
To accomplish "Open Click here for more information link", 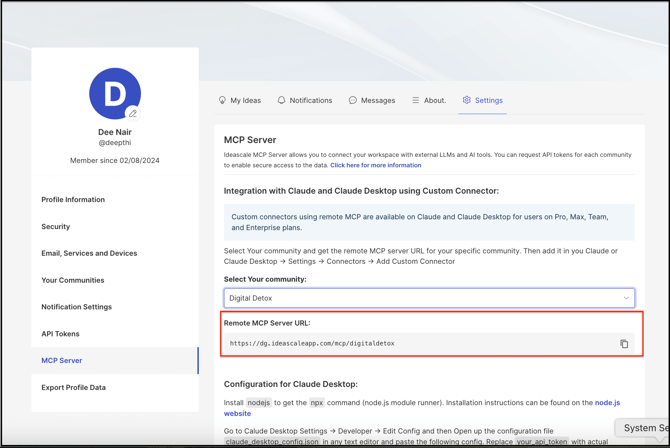I will (376, 165).
